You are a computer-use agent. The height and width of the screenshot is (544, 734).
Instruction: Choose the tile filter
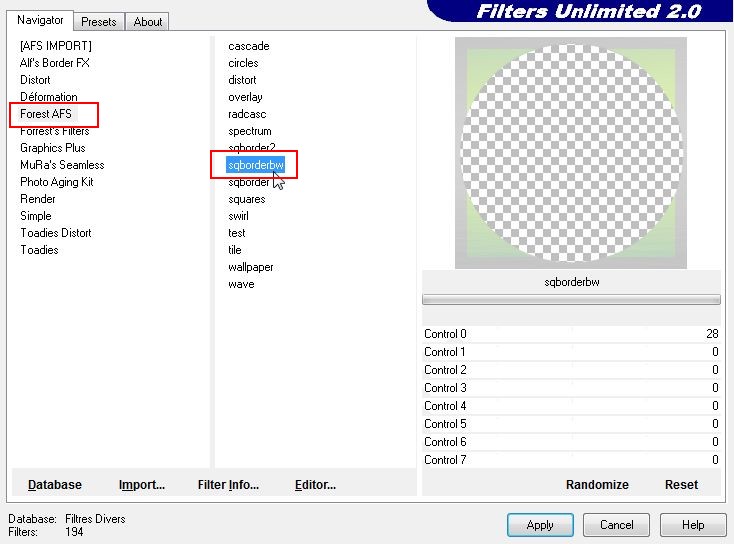coord(235,250)
